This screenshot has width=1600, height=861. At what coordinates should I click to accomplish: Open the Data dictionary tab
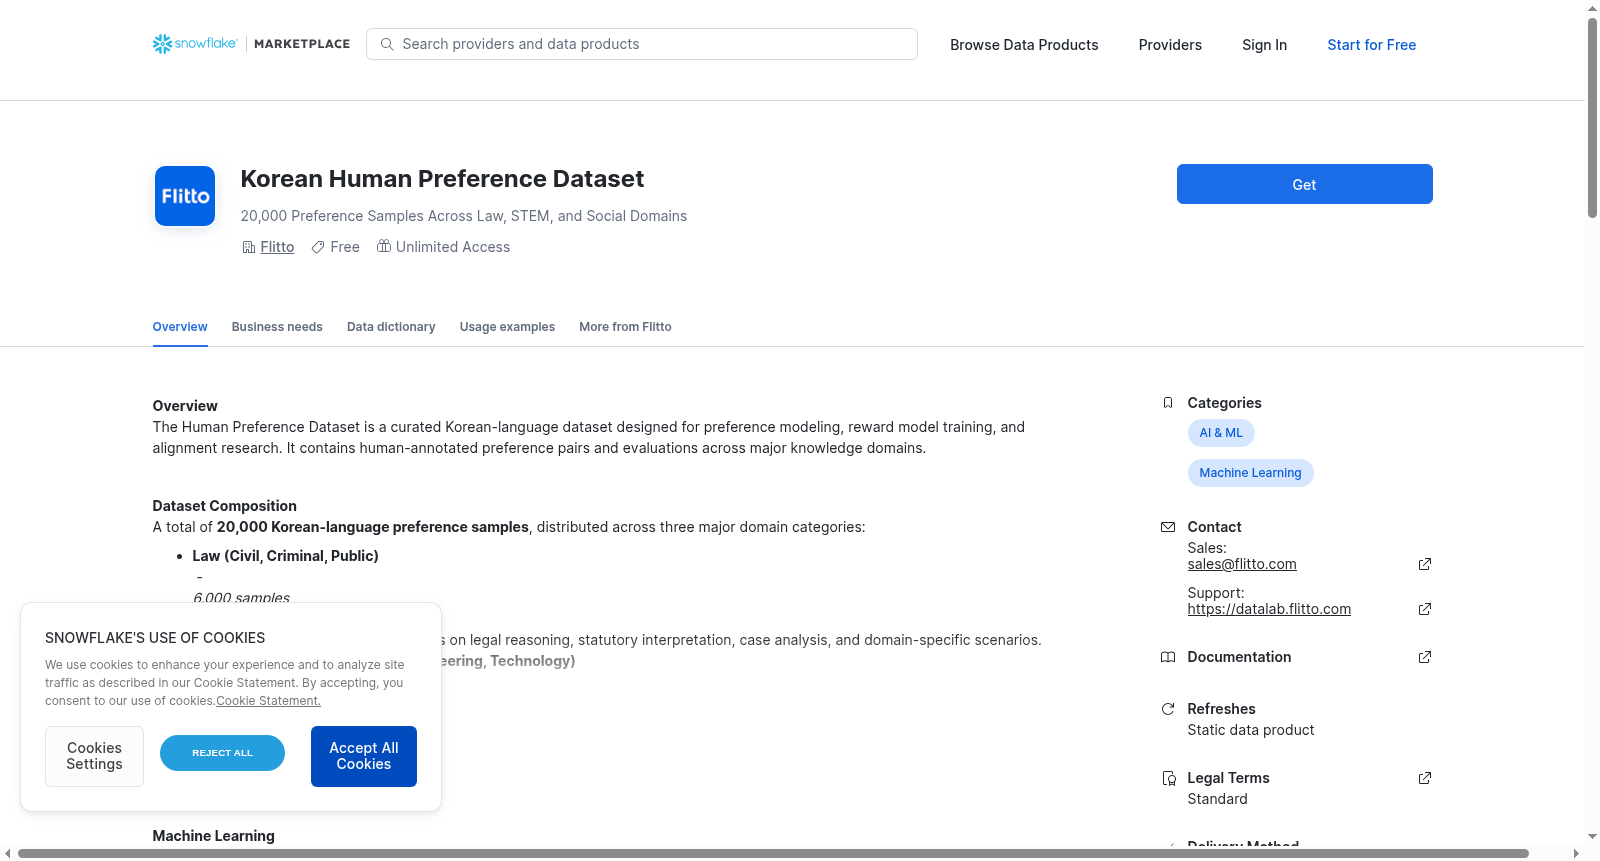click(391, 327)
